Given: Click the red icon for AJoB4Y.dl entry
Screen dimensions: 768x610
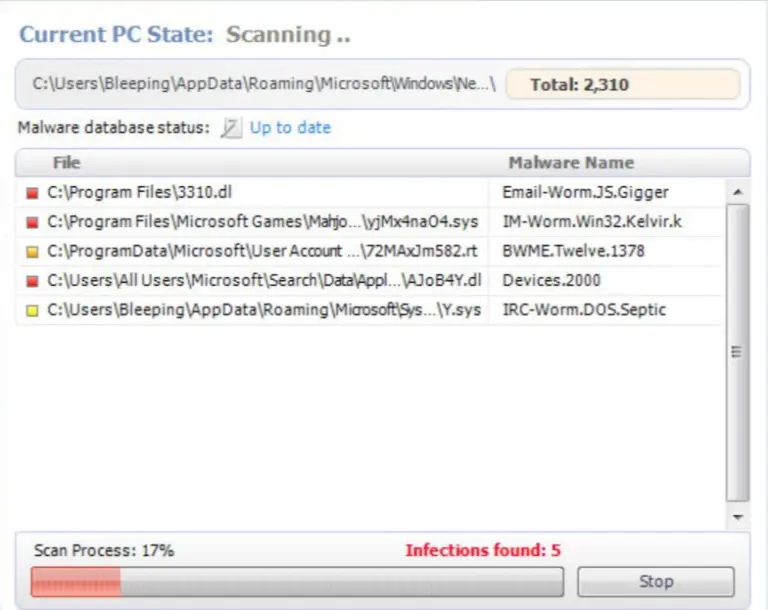Looking at the screenshot, I should pyautogui.click(x=32, y=281).
